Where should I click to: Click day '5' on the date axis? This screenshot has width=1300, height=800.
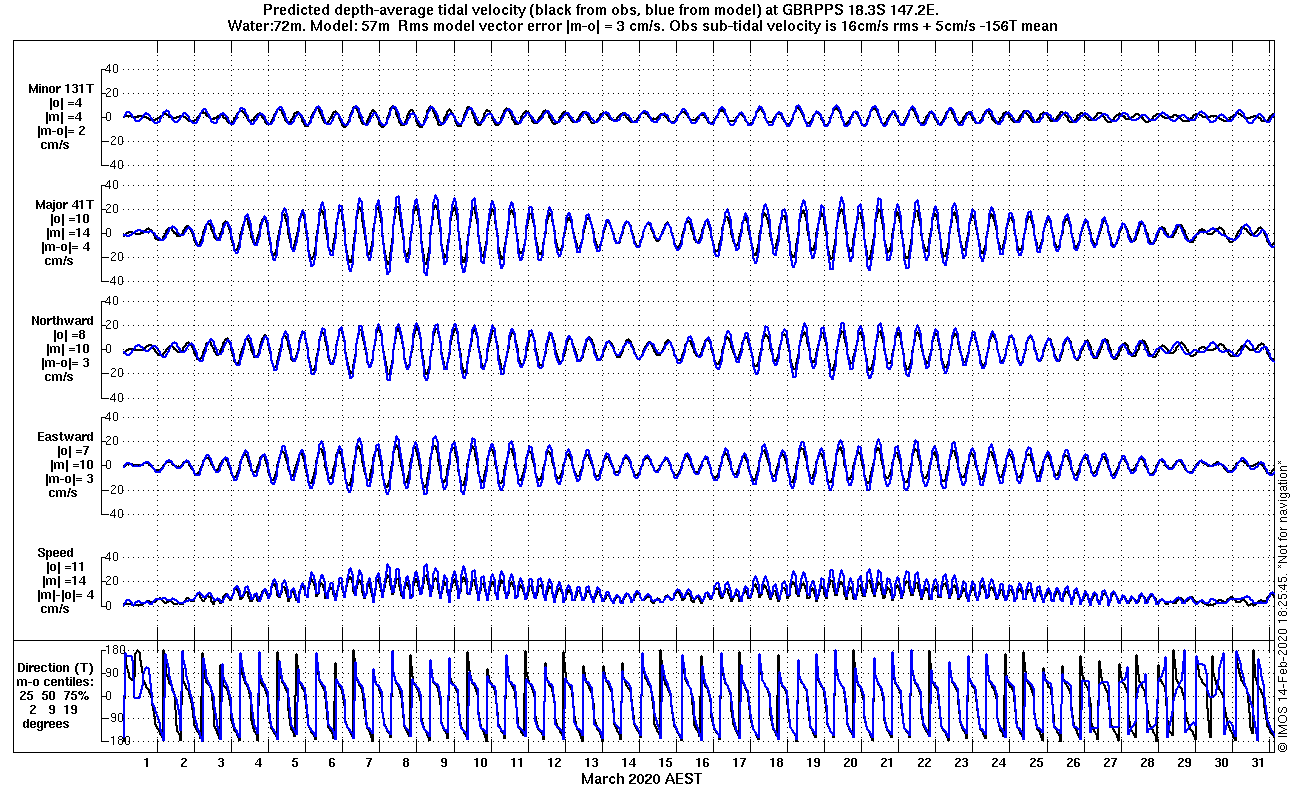pos(295,763)
